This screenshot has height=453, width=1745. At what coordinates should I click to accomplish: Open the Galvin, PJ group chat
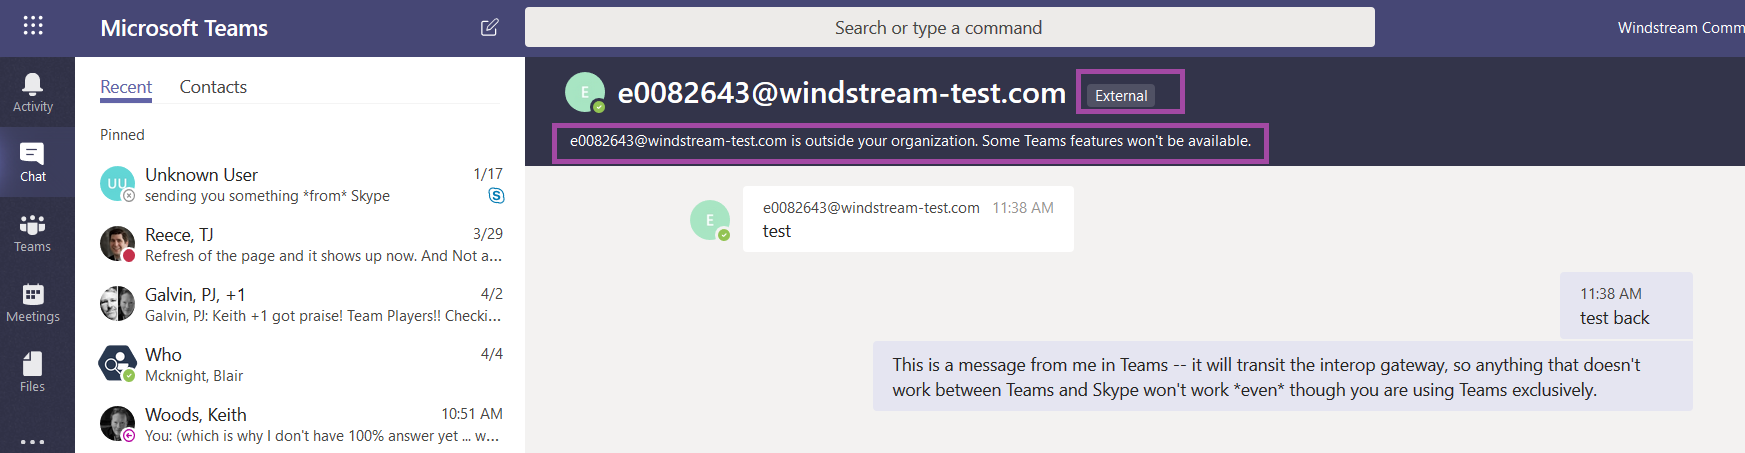tap(300, 304)
